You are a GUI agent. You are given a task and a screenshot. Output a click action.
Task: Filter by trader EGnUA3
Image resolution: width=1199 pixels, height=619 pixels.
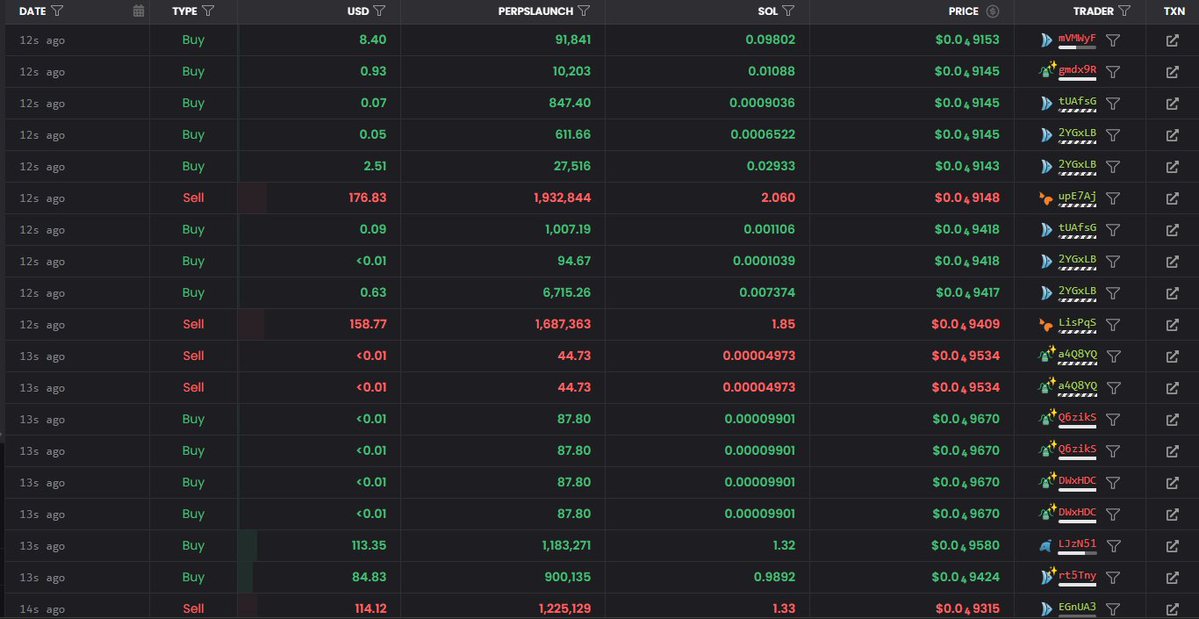coord(1113,609)
